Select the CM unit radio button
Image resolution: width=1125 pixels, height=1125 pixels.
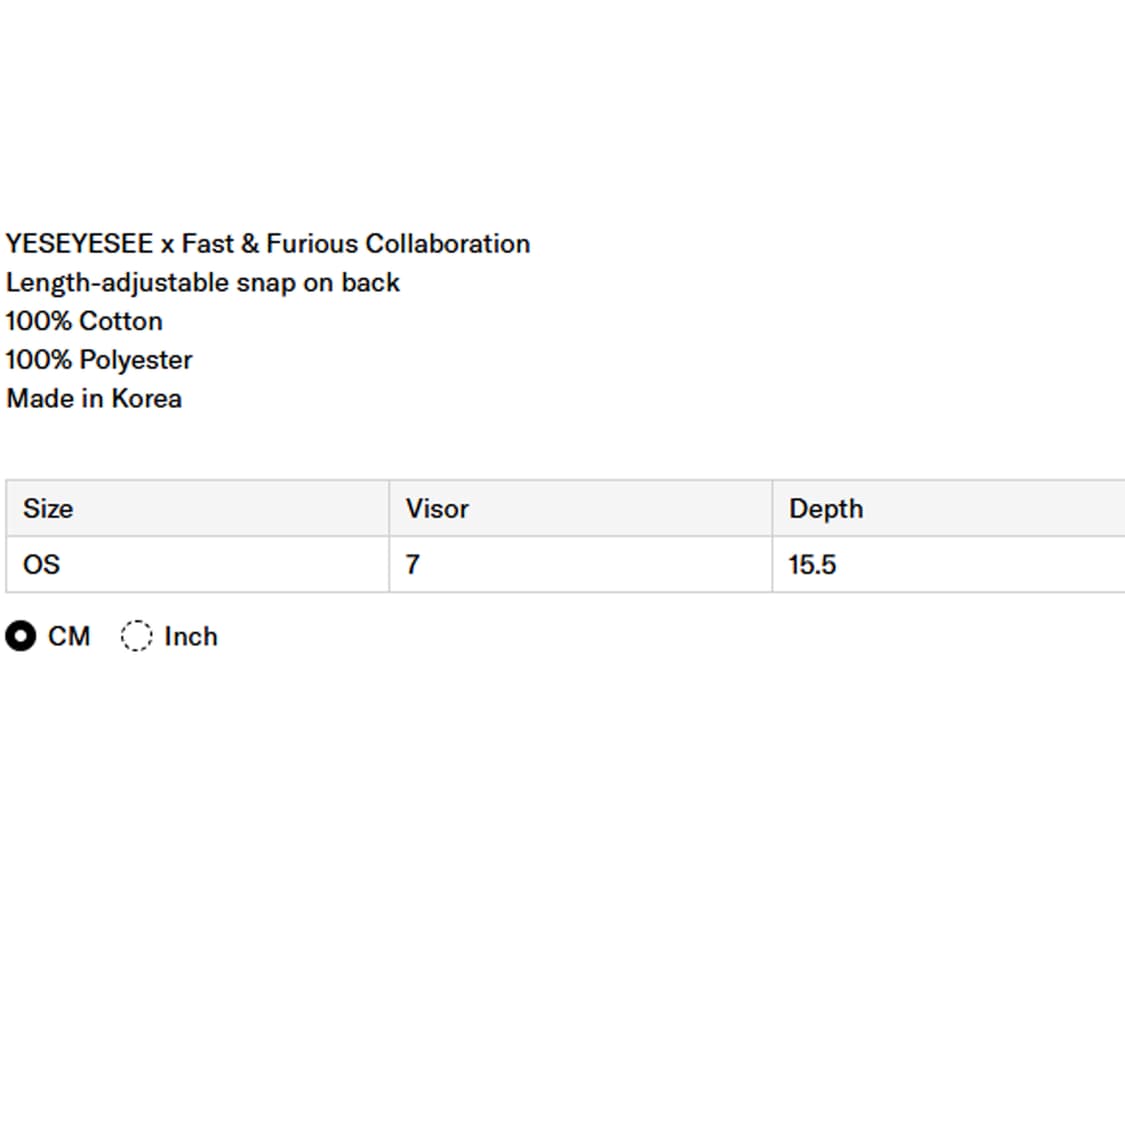(20, 636)
